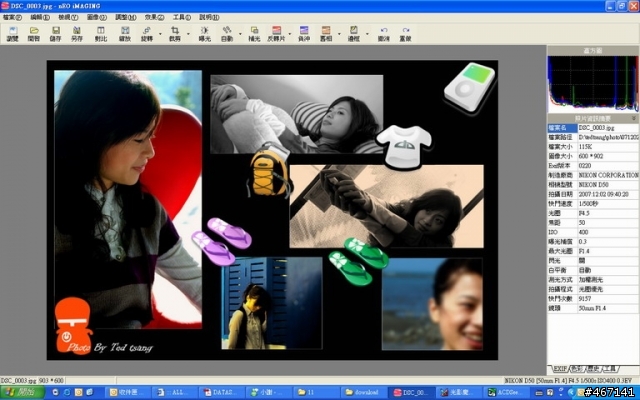Click the 1/500秒 shutter speed value
The width and height of the screenshot is (640, 400).
coord(588,204)
